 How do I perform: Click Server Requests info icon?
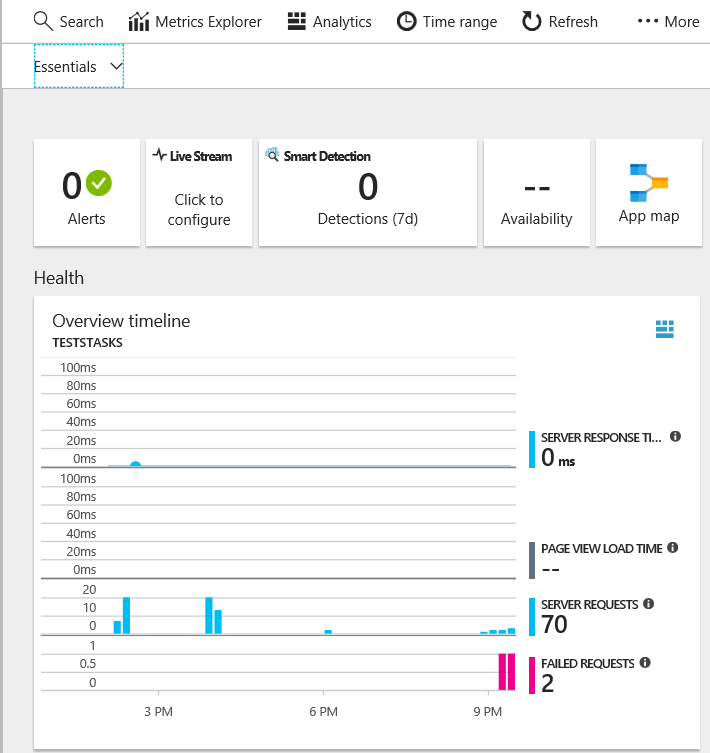click(x=648, y=604)
